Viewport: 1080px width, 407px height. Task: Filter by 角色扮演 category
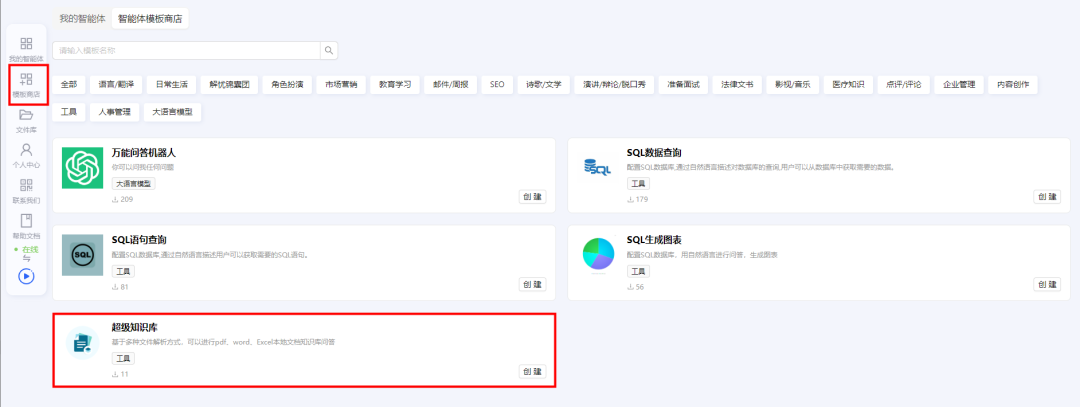click(286, 85)
